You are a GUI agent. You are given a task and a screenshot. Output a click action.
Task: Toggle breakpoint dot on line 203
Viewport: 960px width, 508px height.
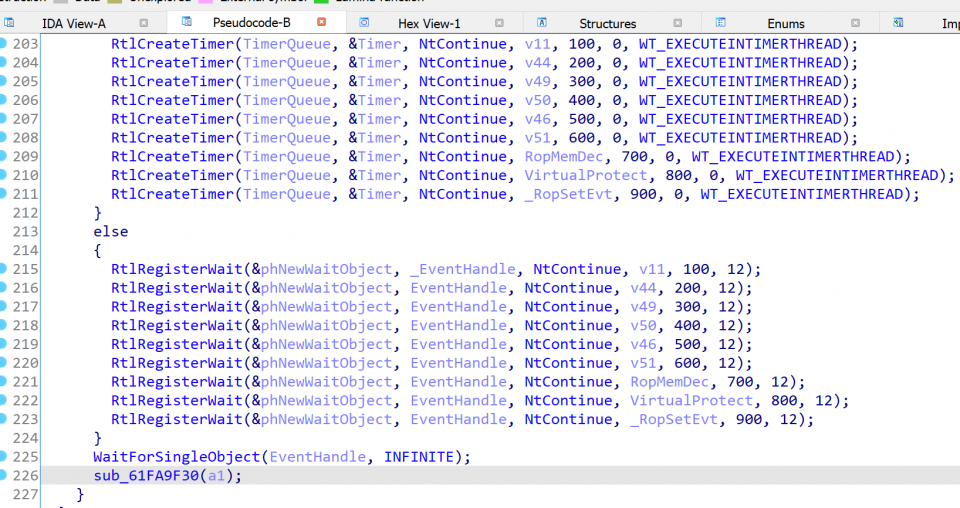(x=2, y=43)
